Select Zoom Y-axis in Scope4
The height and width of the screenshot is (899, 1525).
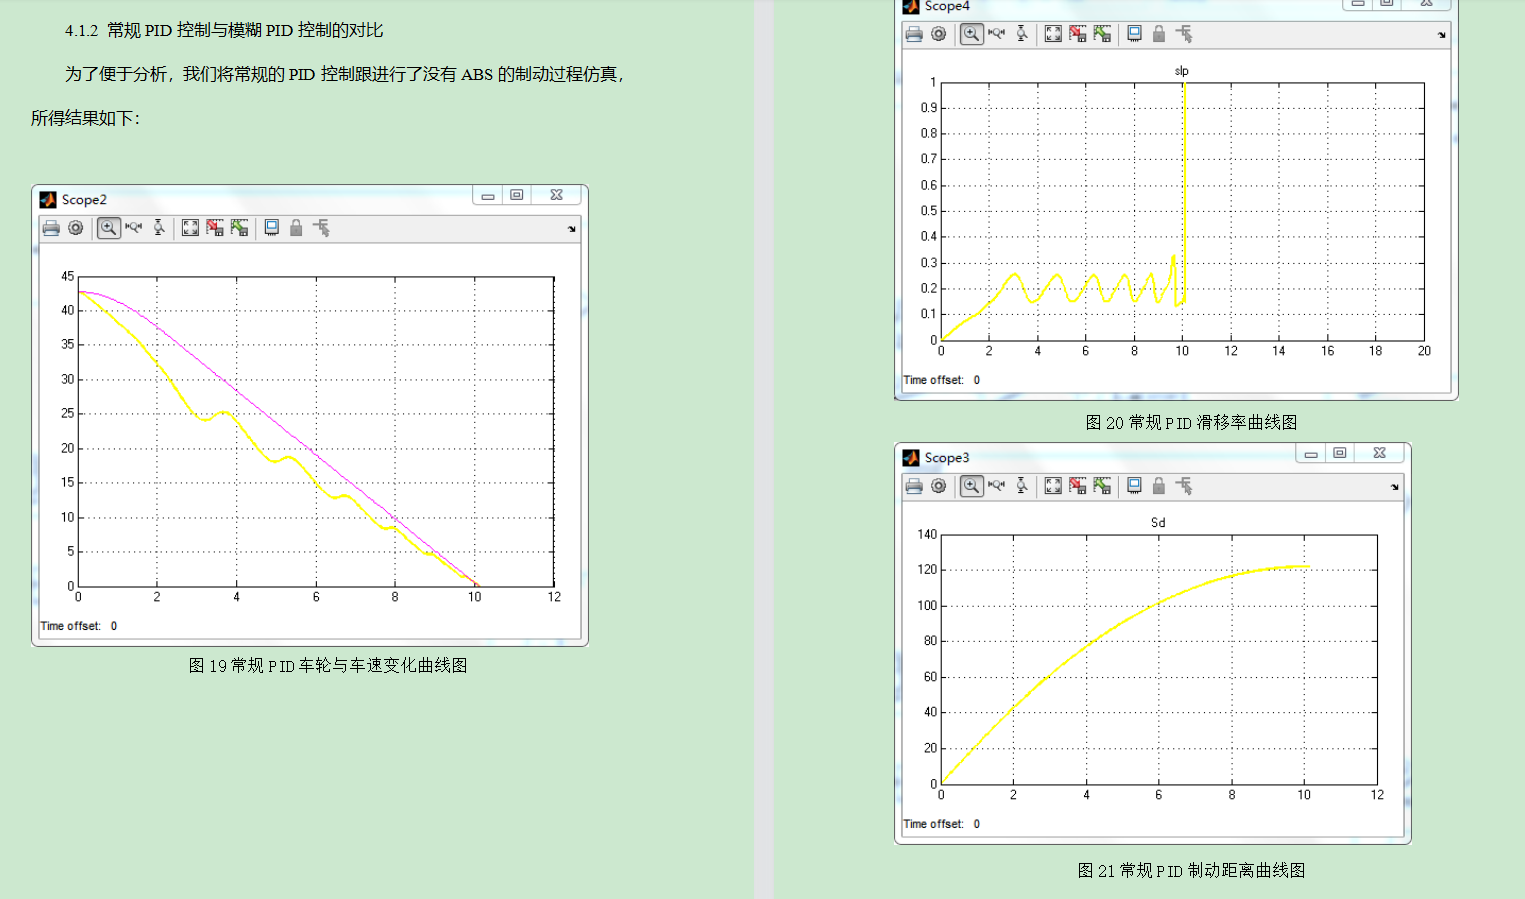click(x=1022, y=34)
